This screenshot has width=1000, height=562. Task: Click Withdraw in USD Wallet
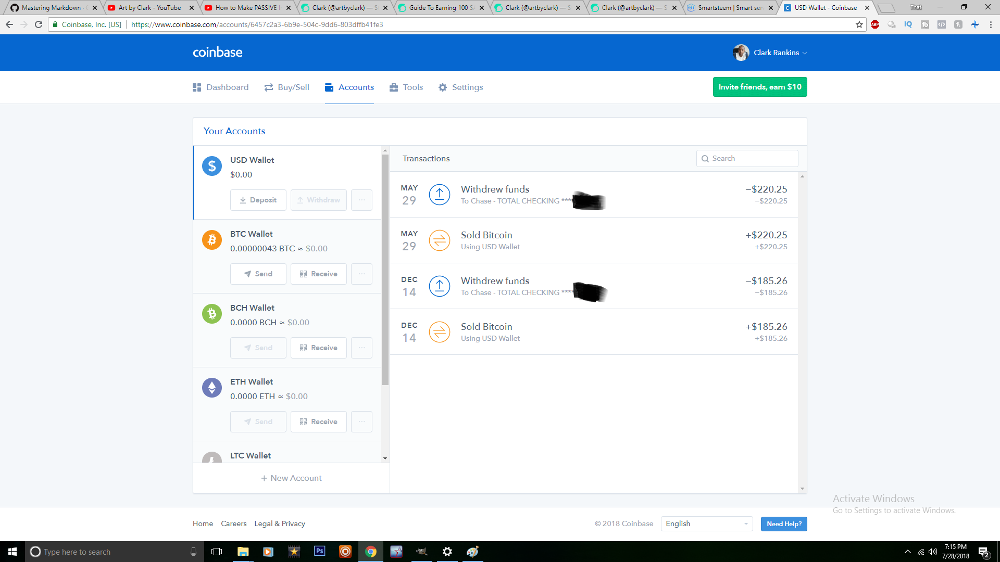point(318,200)
